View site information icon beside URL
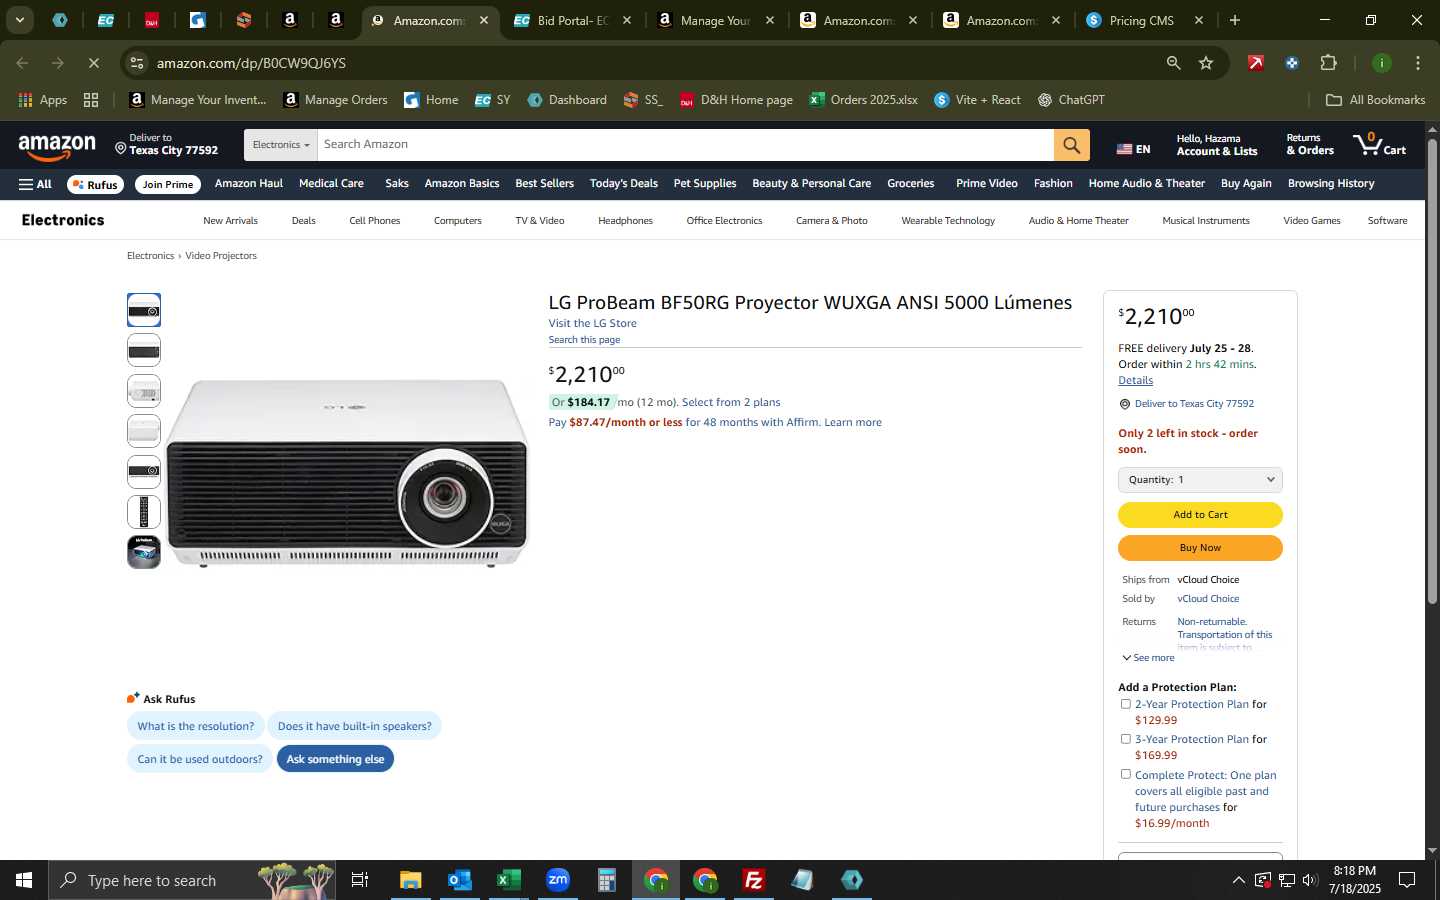This screenshot has width=1440, height=900. pos(137,63)
